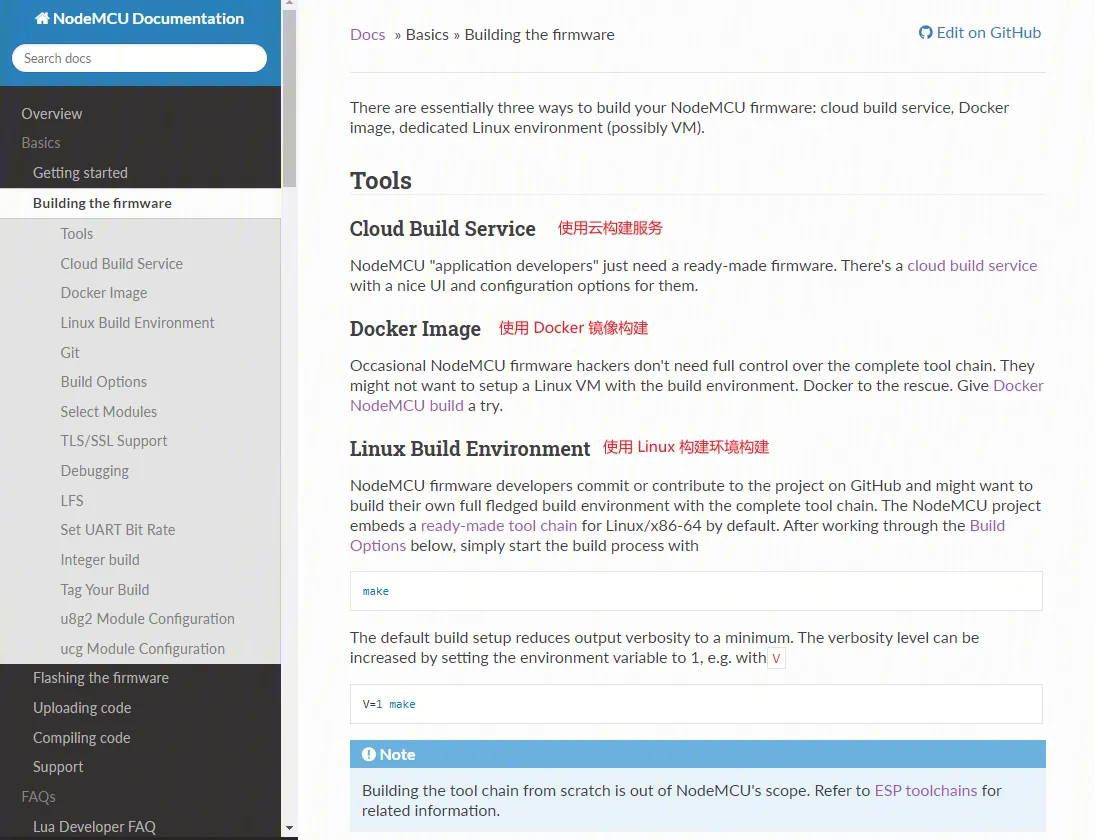Open Lua Developer FAQ page

(x=94, y=827)
